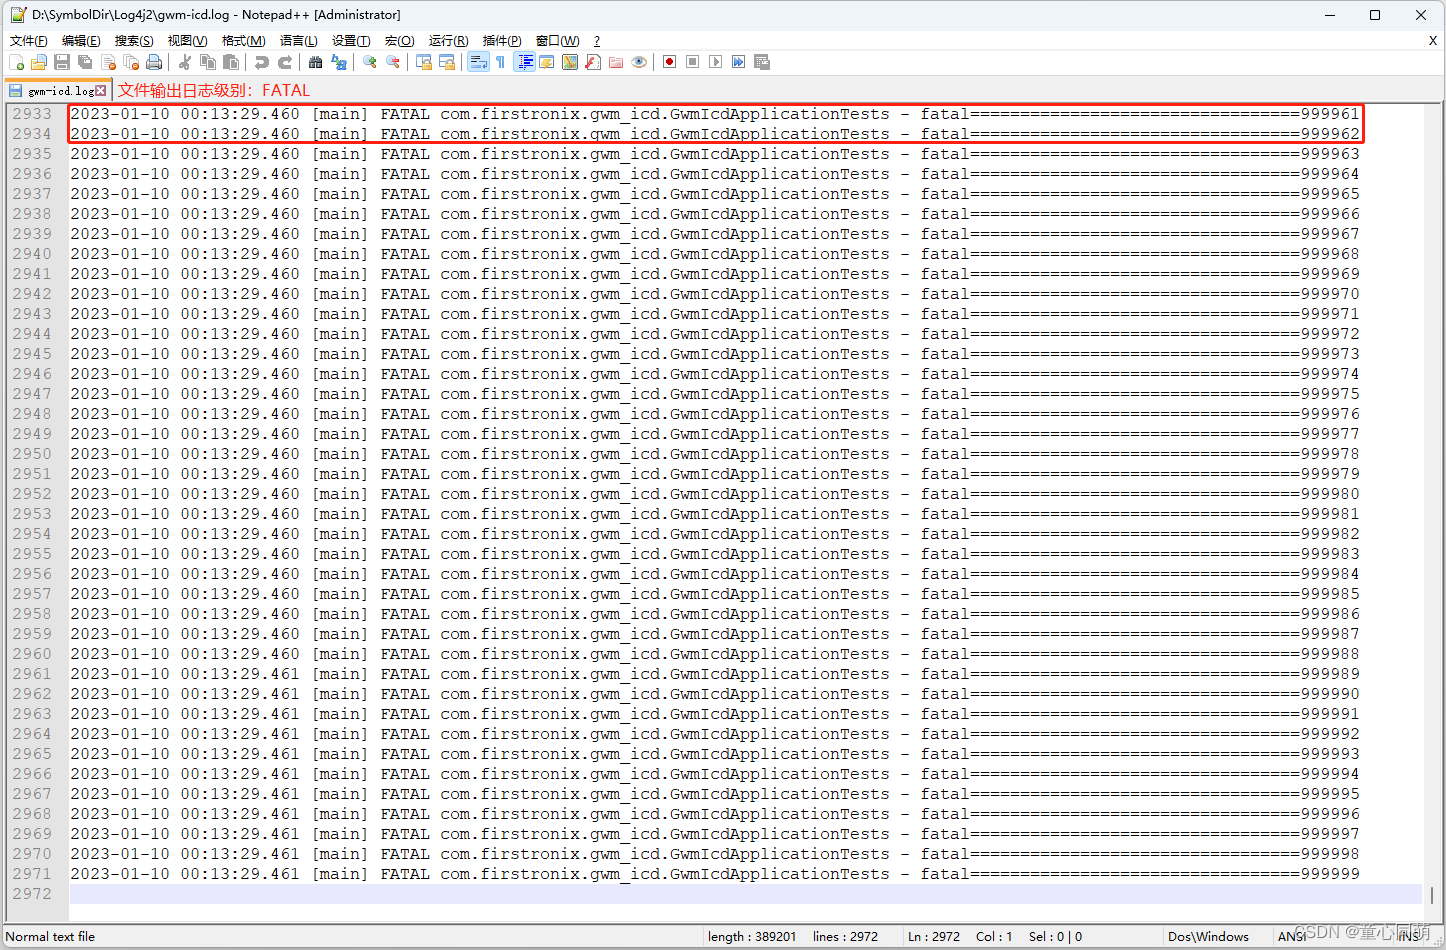Save the gwm-icd.log file
This screenshot has height=950, width=1446.
coord(62,61)
